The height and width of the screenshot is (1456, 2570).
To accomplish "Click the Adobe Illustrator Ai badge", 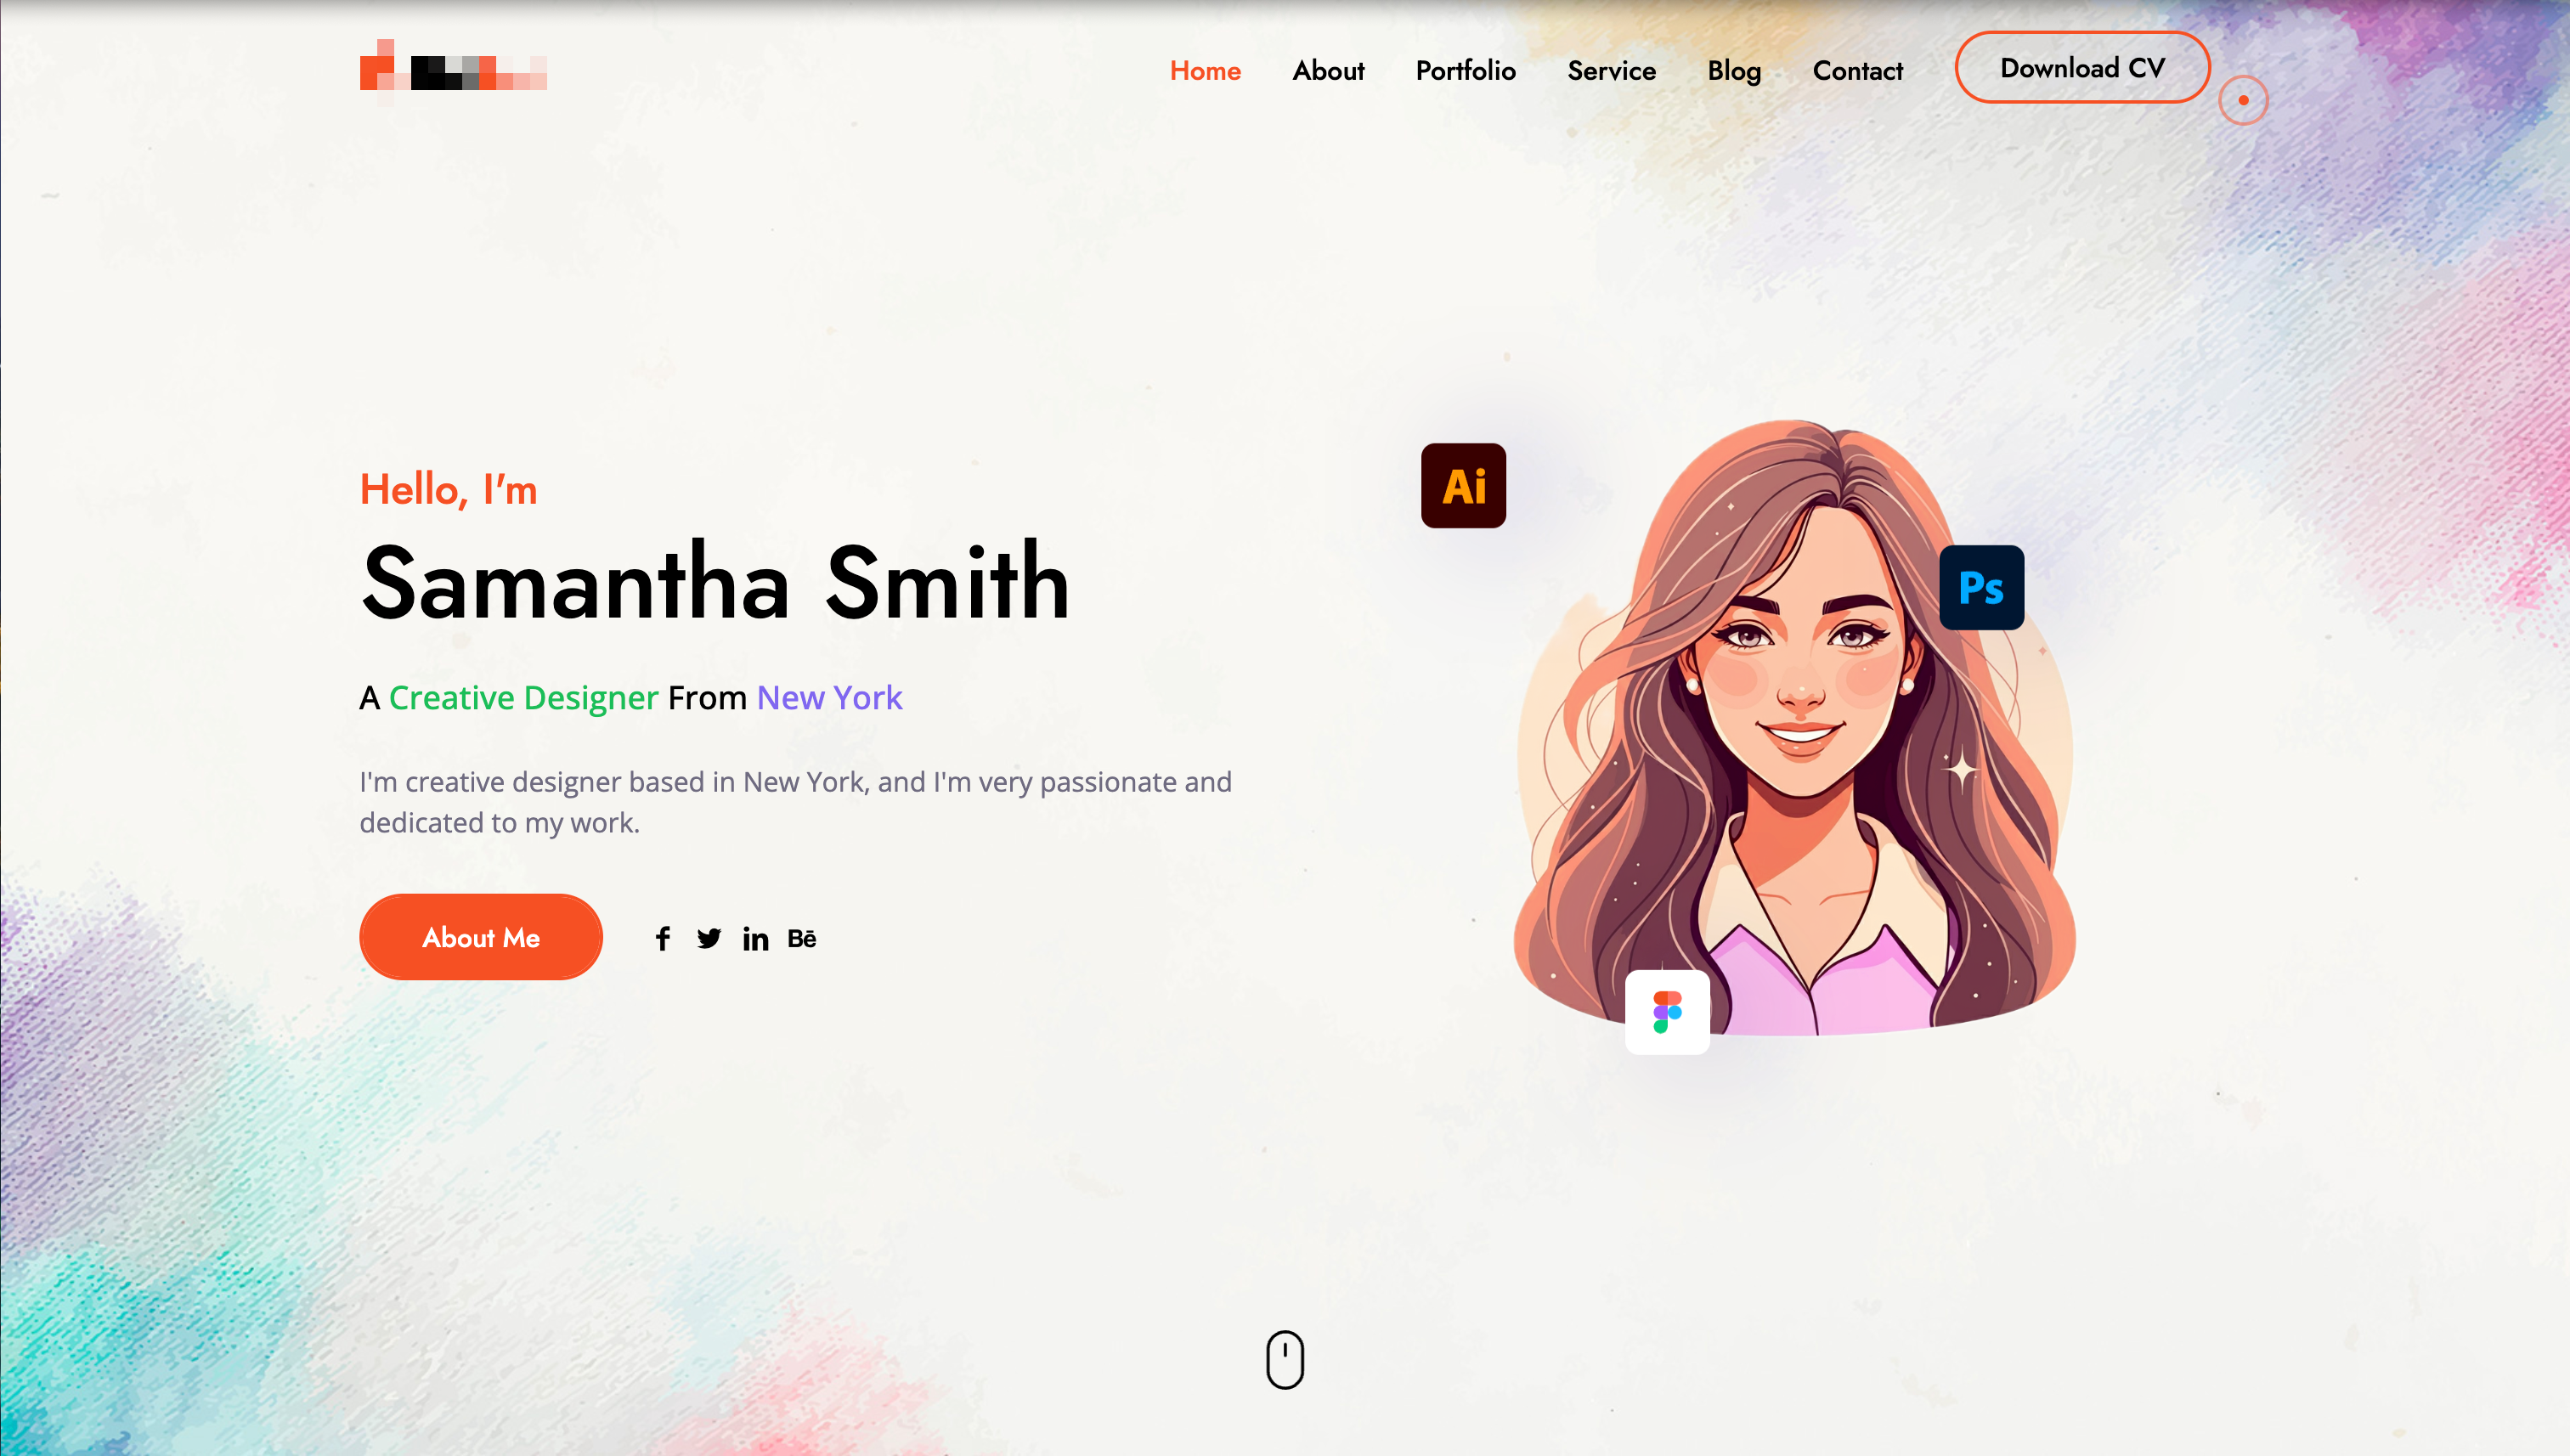I will 1463,486.
